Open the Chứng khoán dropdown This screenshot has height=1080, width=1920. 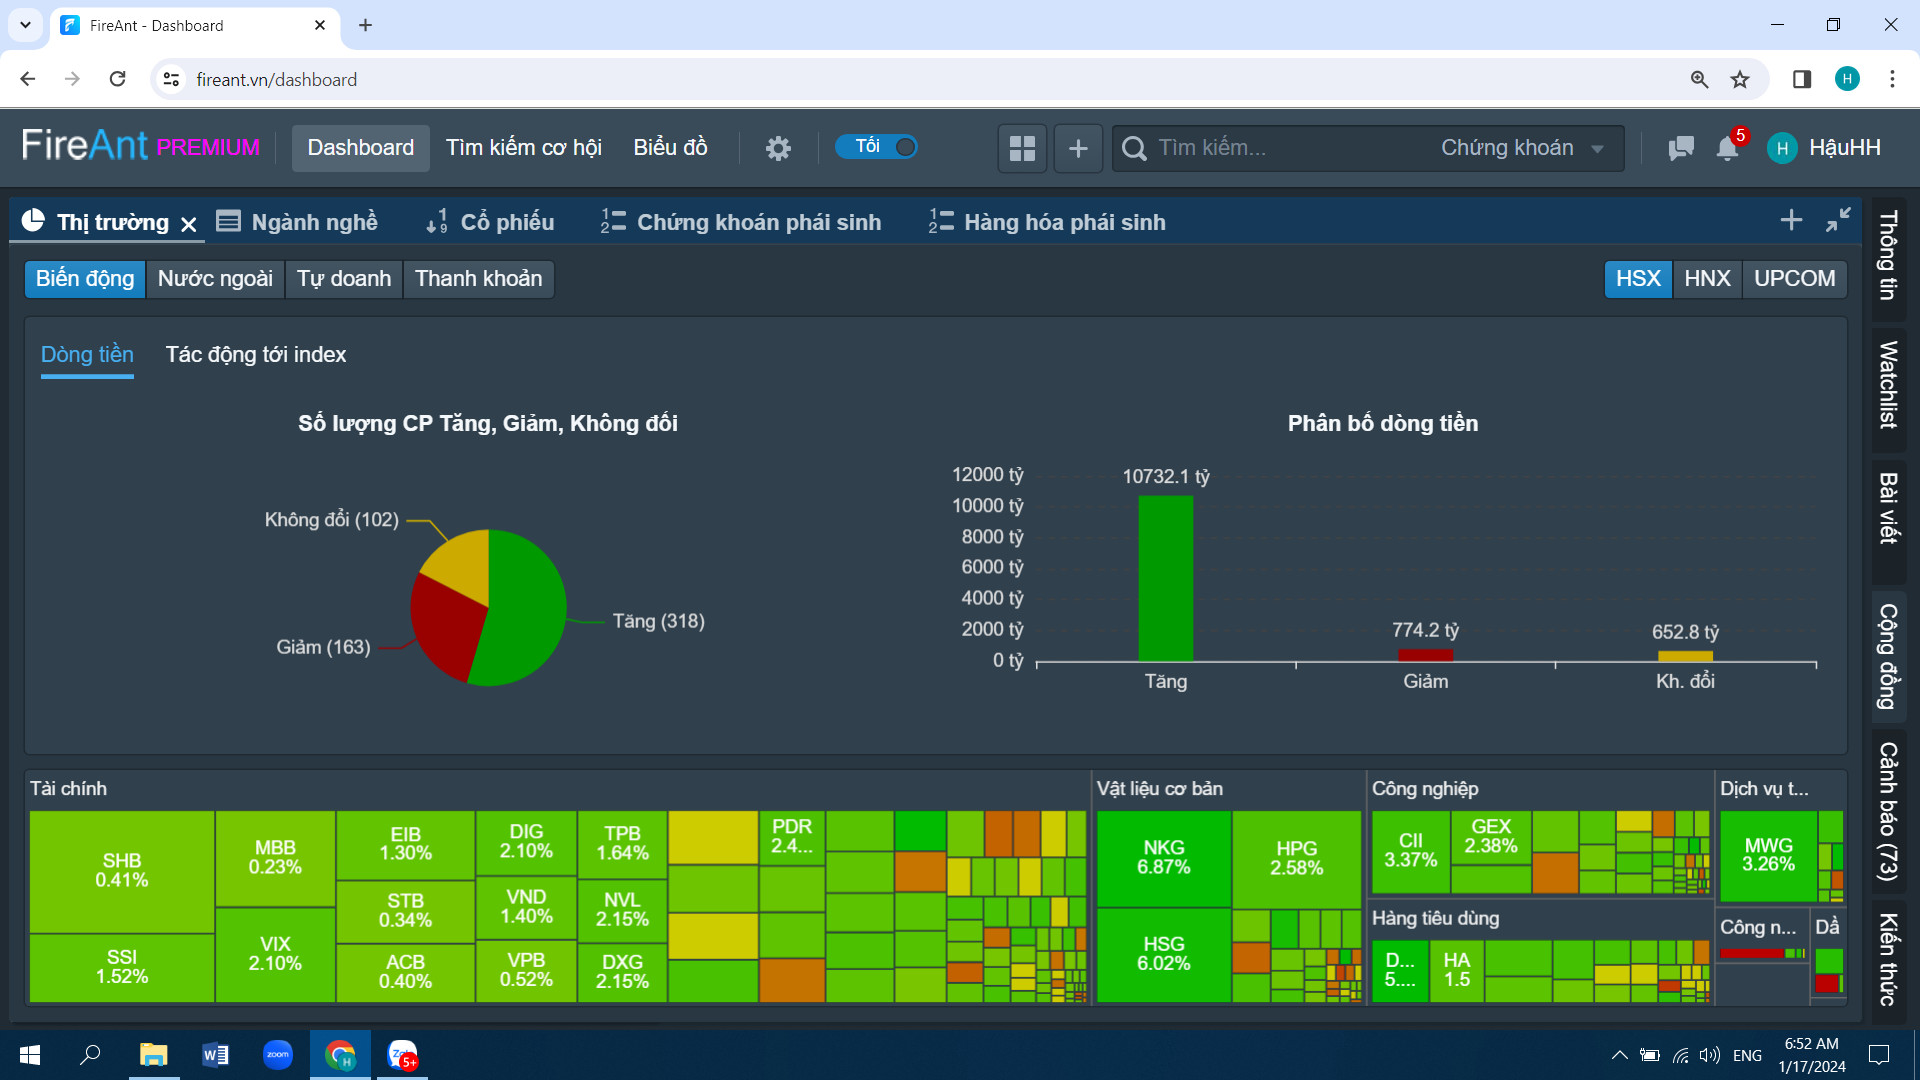pos(1522,148)
